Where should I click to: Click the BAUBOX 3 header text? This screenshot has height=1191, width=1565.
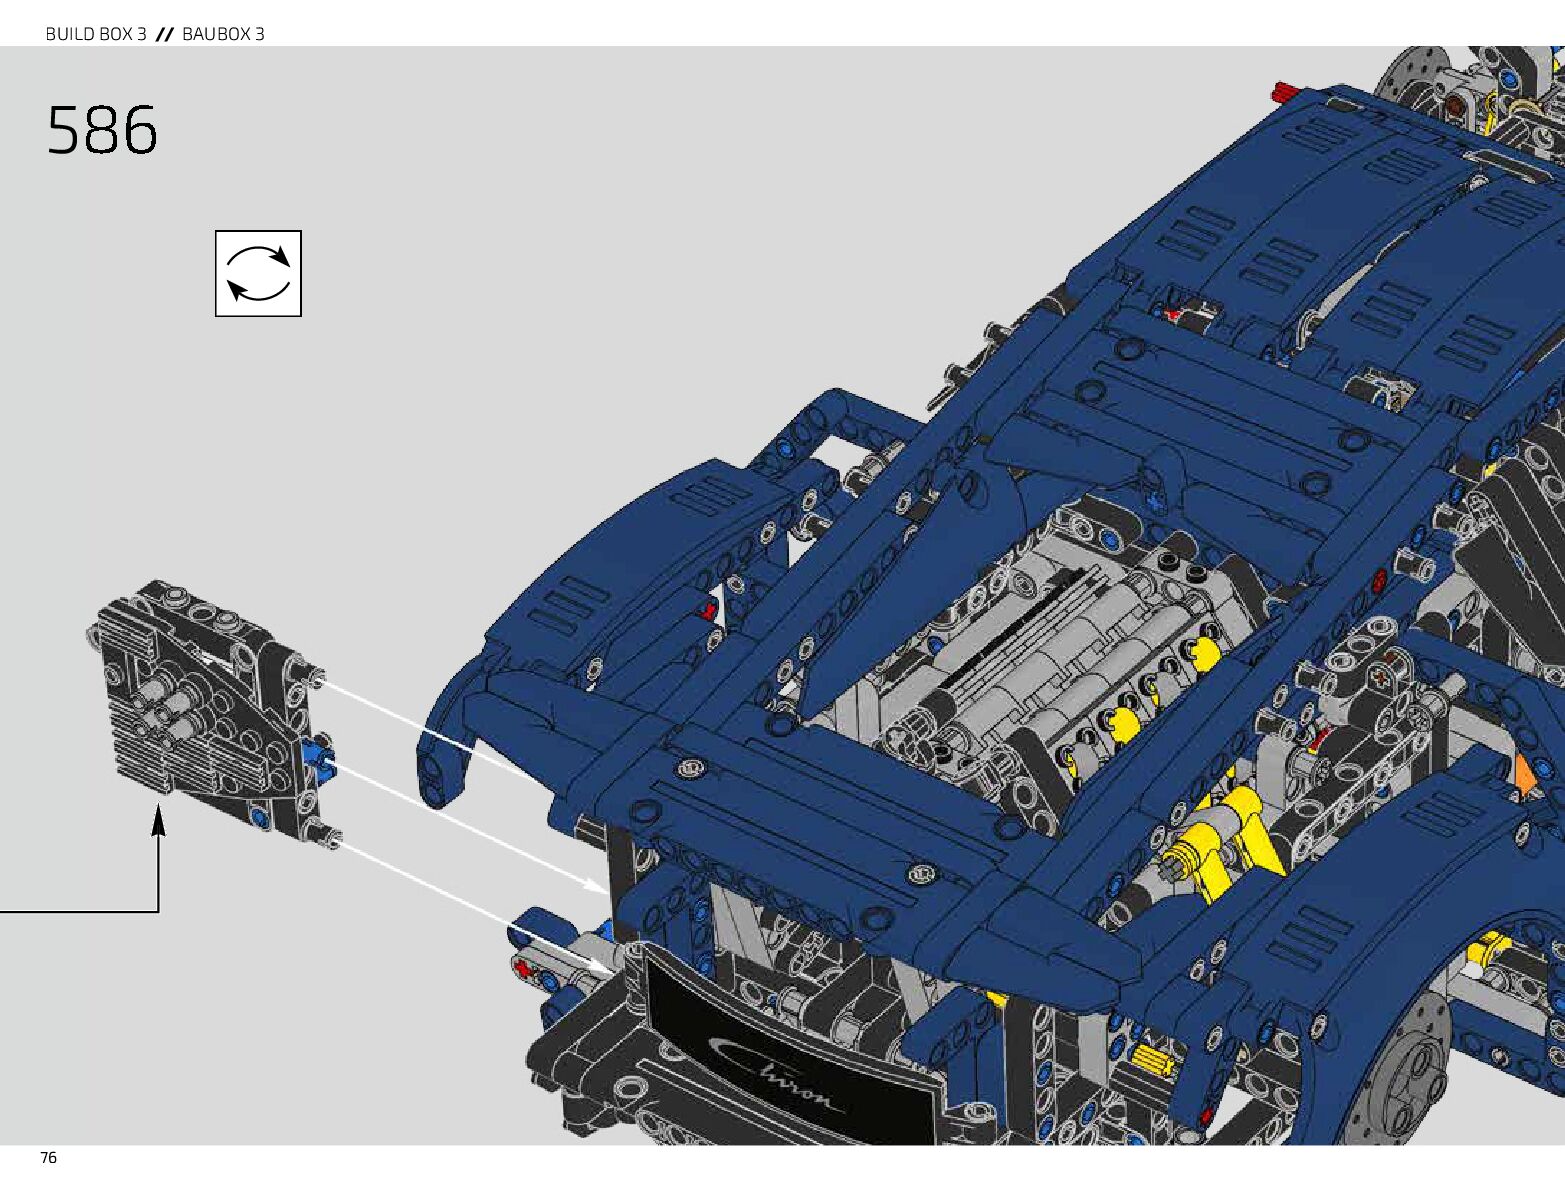(x=223, y=34)
